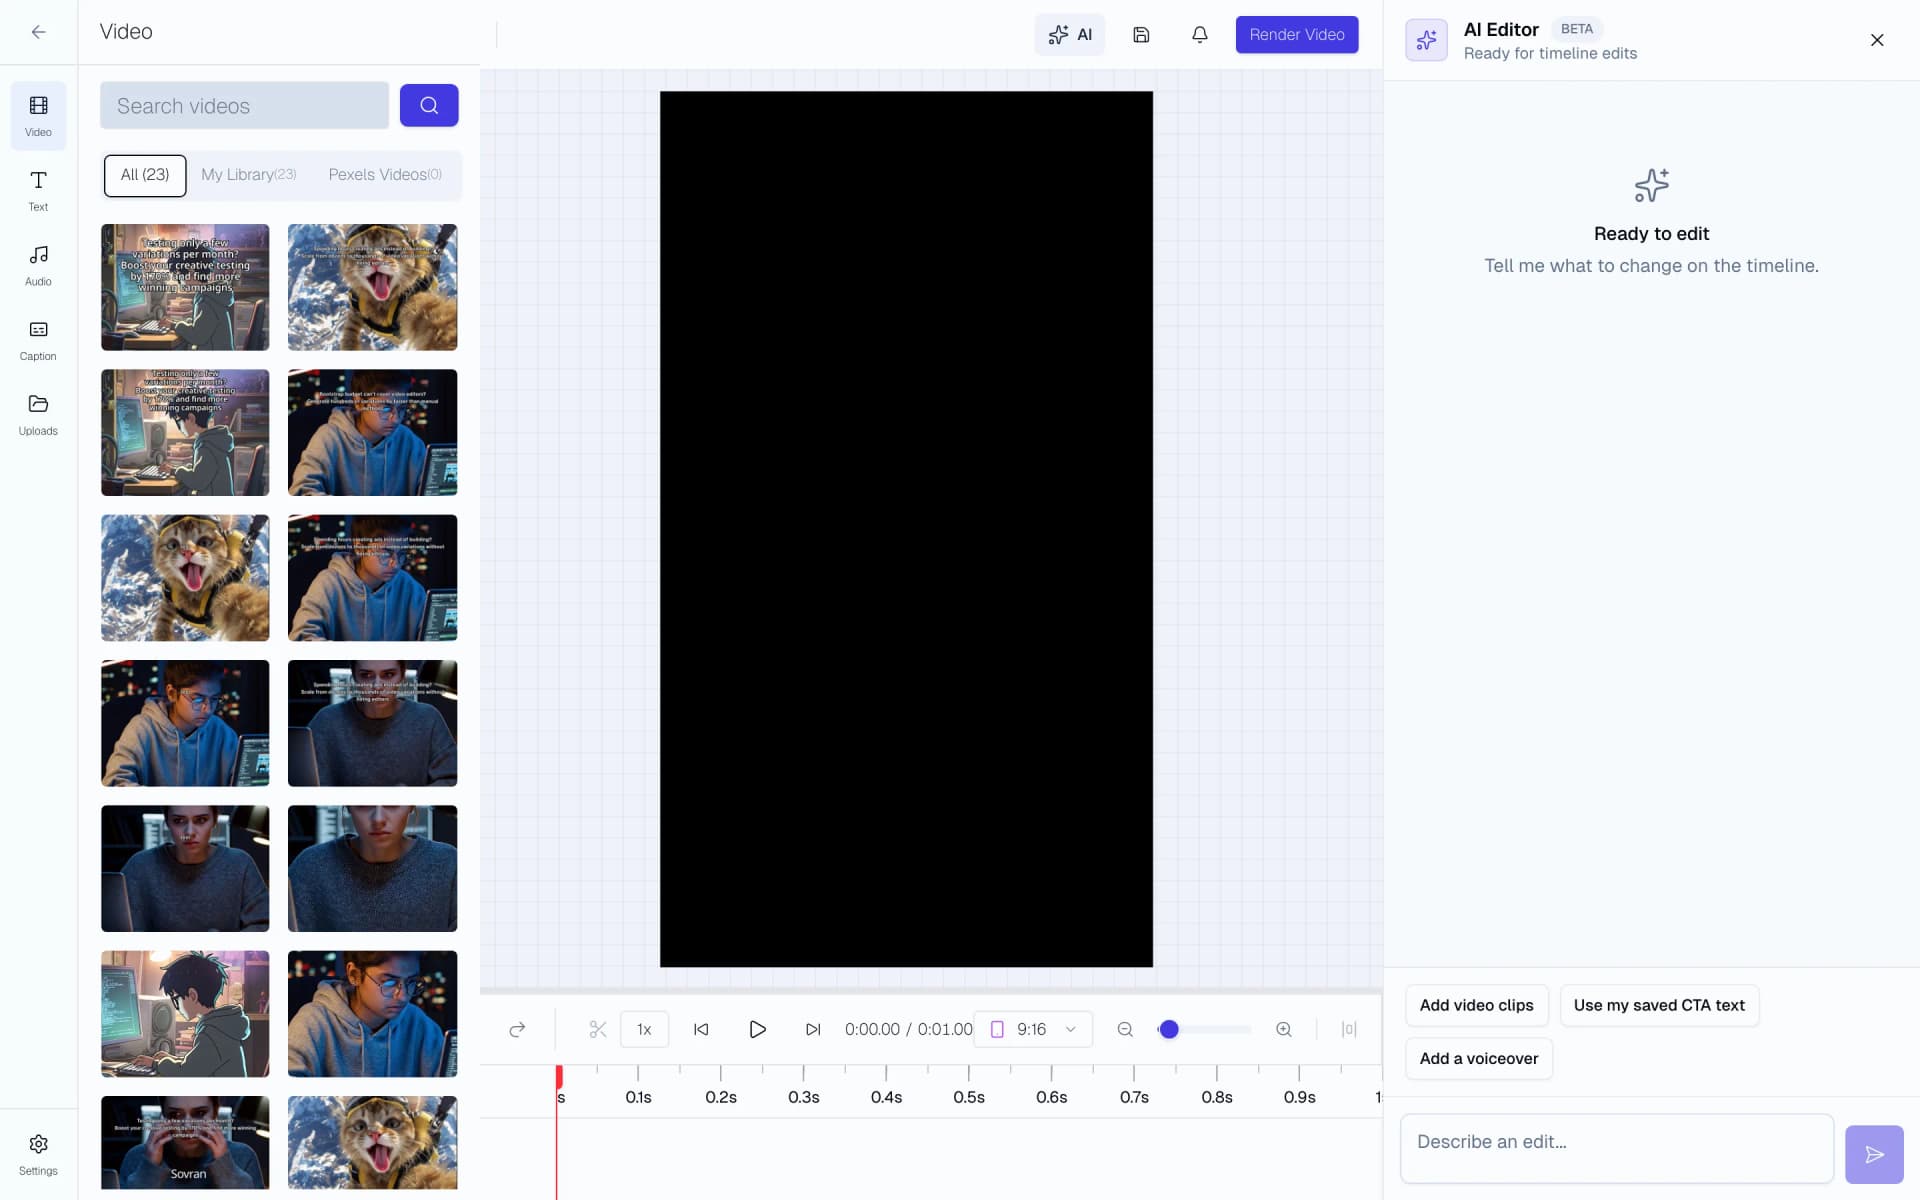Click the save project icon in the toolbar
Viewport: 1920px width, 1200px height.
(x=1140, y=34)
